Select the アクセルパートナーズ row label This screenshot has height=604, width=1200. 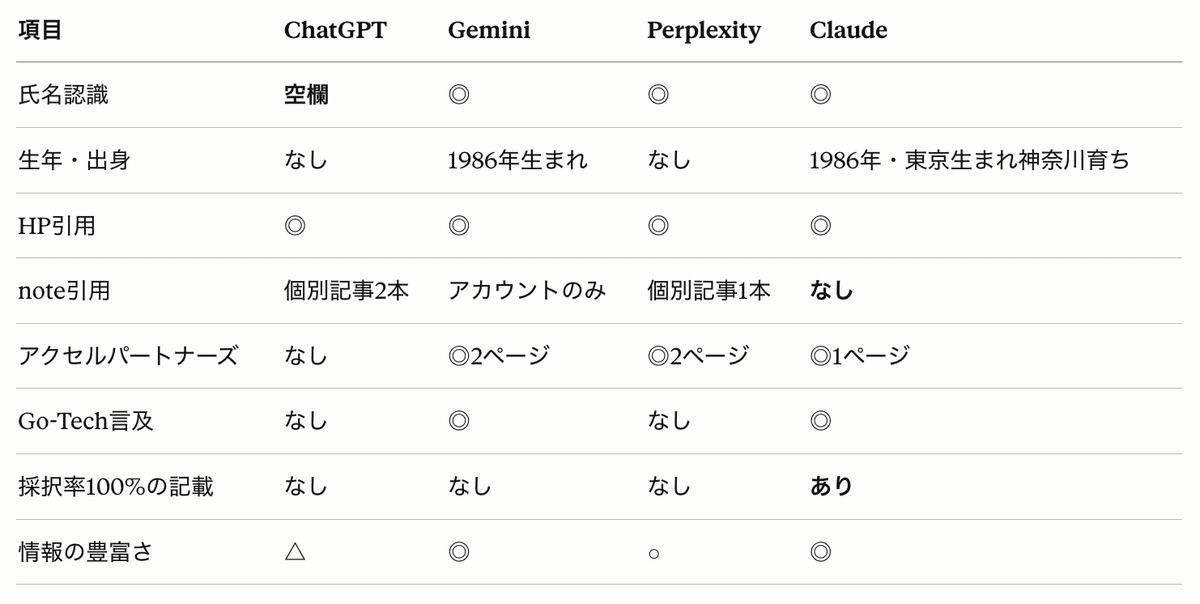[x=128, y=356]
